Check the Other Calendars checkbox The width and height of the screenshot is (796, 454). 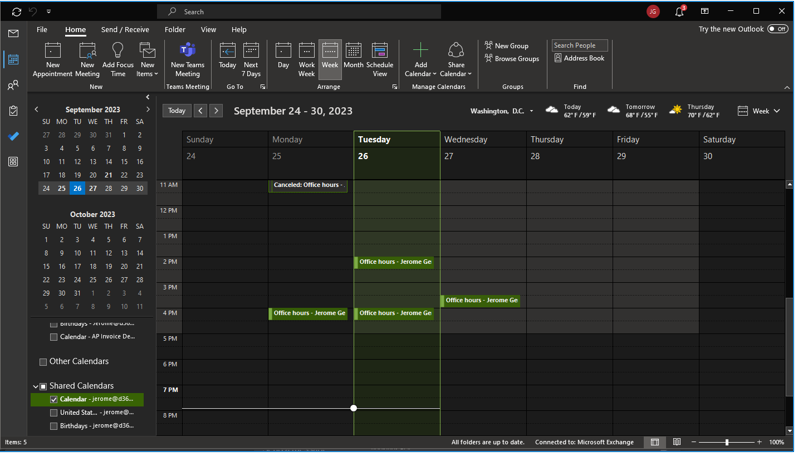click(43, 362)
